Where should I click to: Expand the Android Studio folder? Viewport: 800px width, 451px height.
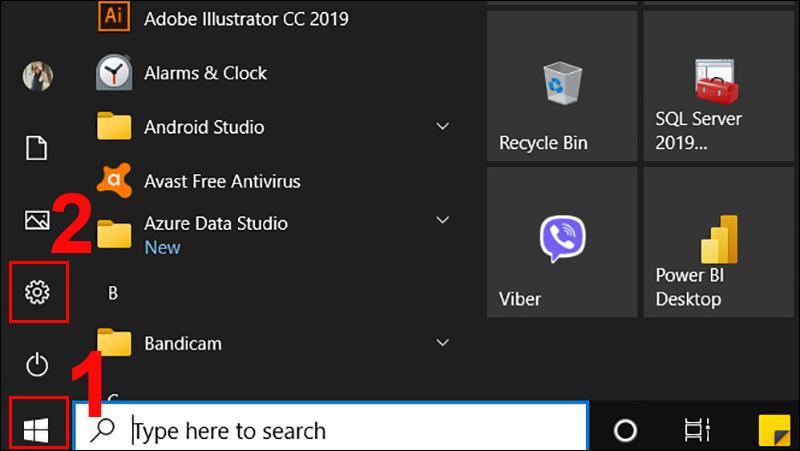(x=442, y=126)
